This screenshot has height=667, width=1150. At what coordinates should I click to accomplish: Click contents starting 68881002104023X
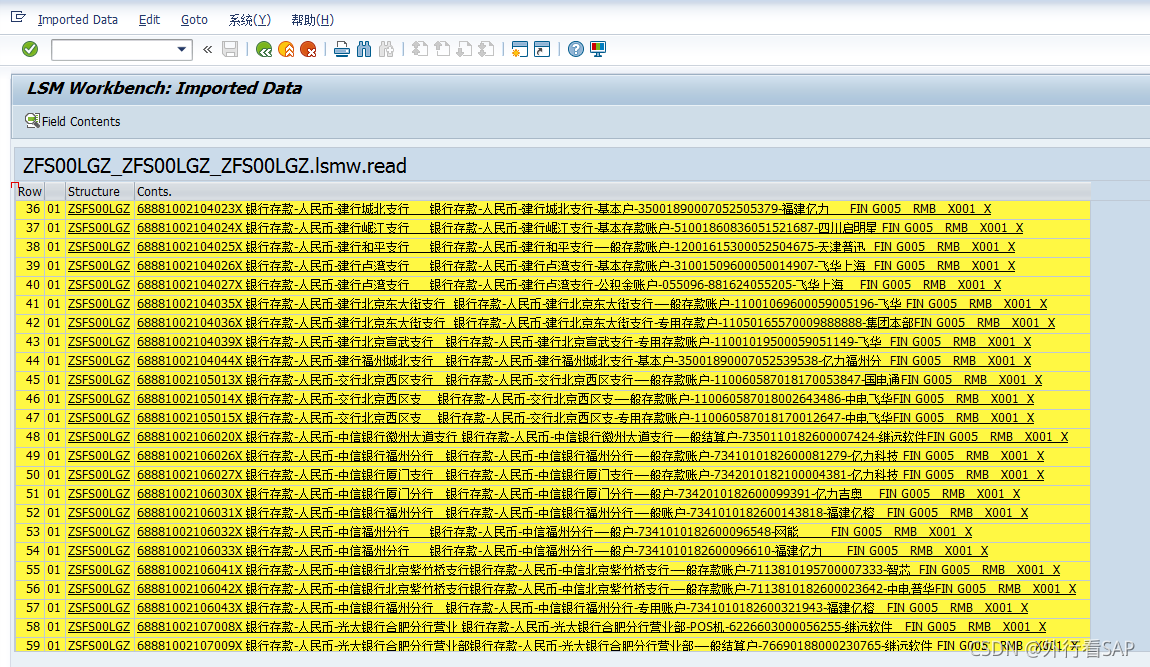564,208
